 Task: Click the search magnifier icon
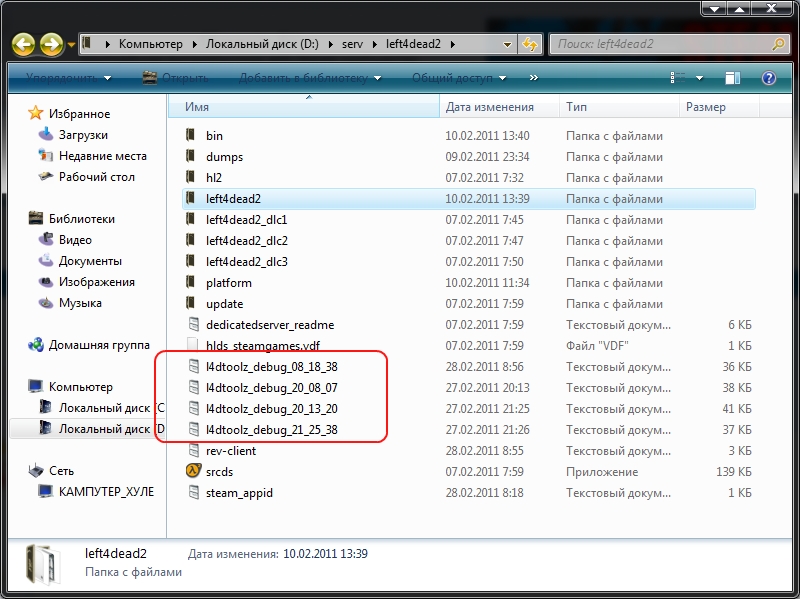coord(779,44)
